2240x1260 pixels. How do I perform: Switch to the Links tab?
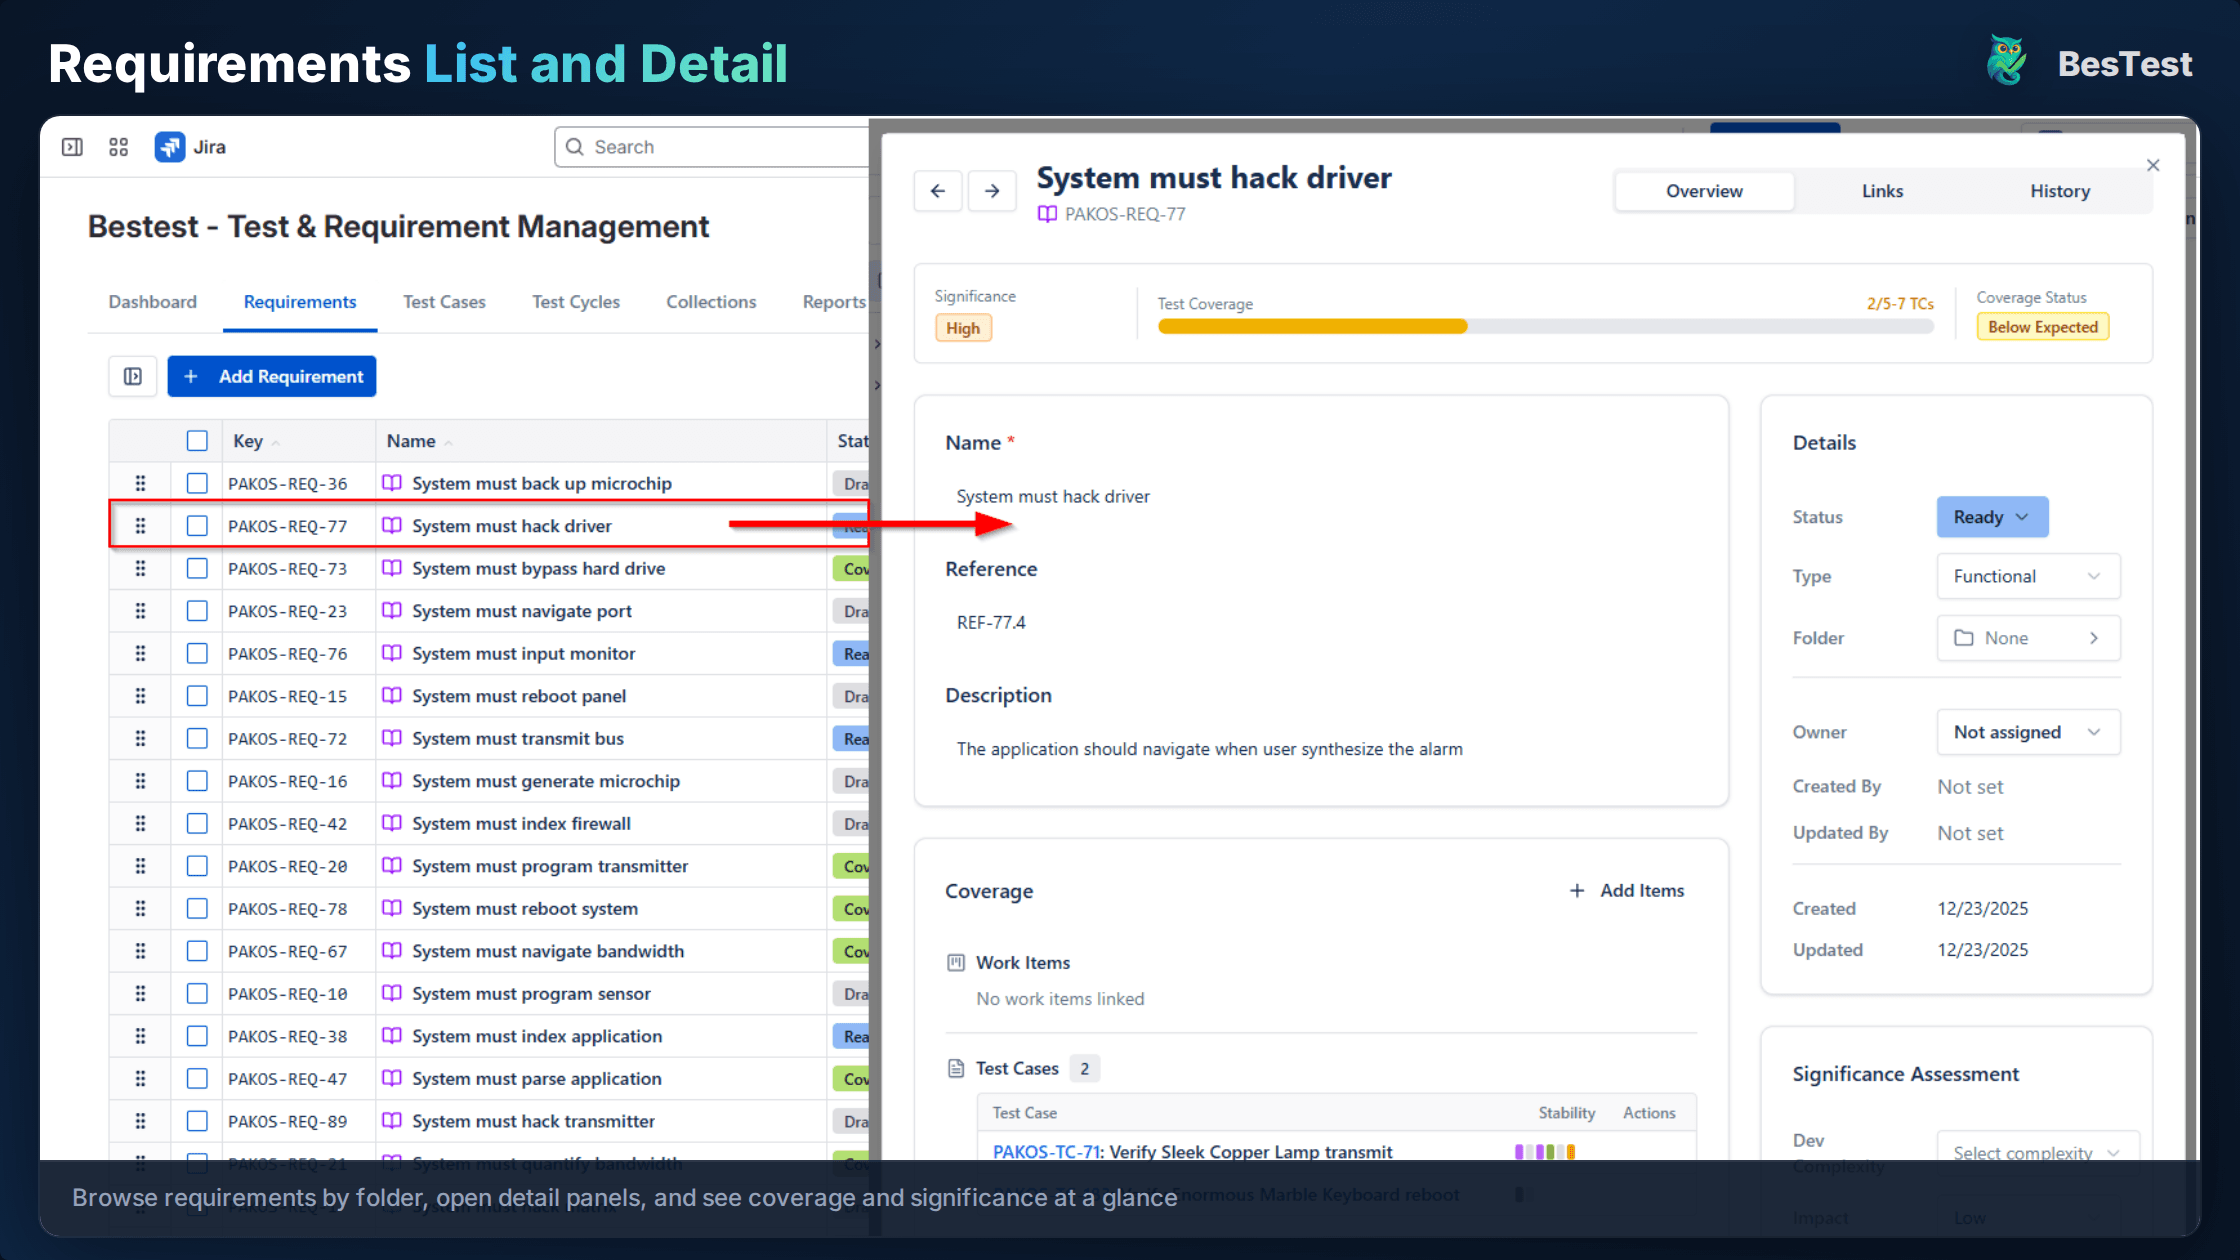click(1881, 191)
